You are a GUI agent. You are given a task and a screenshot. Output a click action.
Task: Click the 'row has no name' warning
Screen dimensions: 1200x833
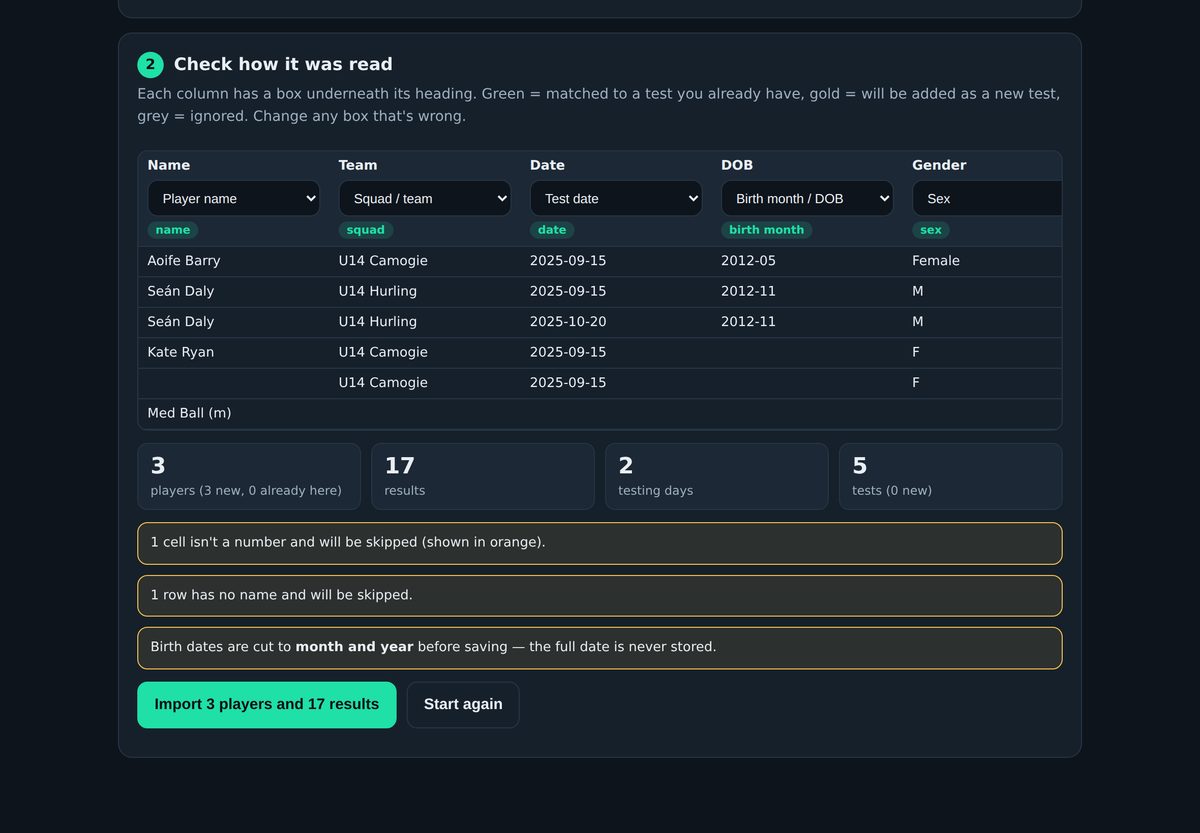tap(600, 595)
